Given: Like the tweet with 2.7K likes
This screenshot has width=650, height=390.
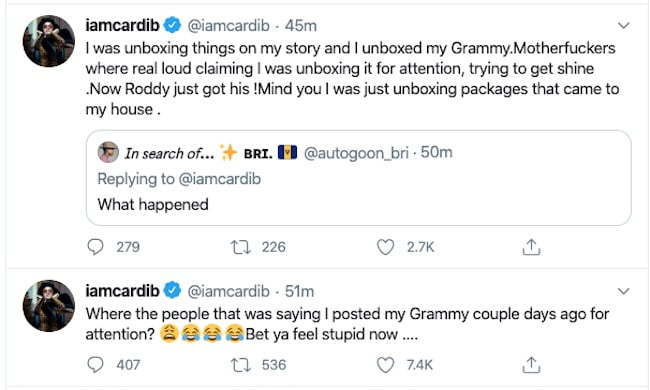Looking at the screenshot, I should click(385, 247).
